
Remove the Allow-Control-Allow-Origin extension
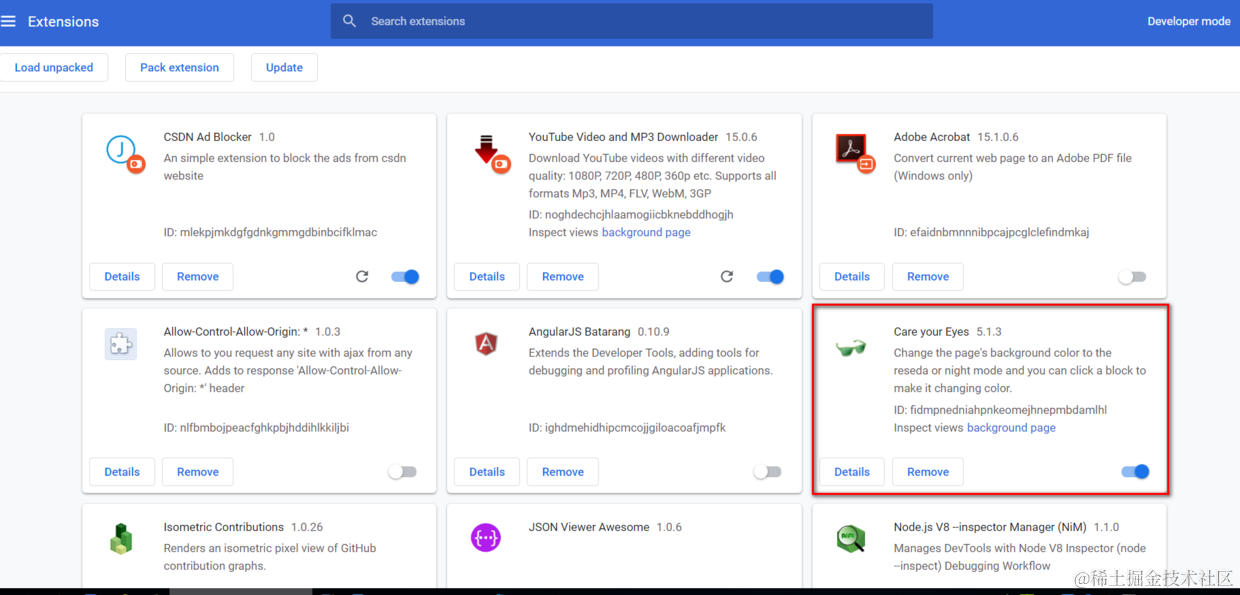click(198, 472)
